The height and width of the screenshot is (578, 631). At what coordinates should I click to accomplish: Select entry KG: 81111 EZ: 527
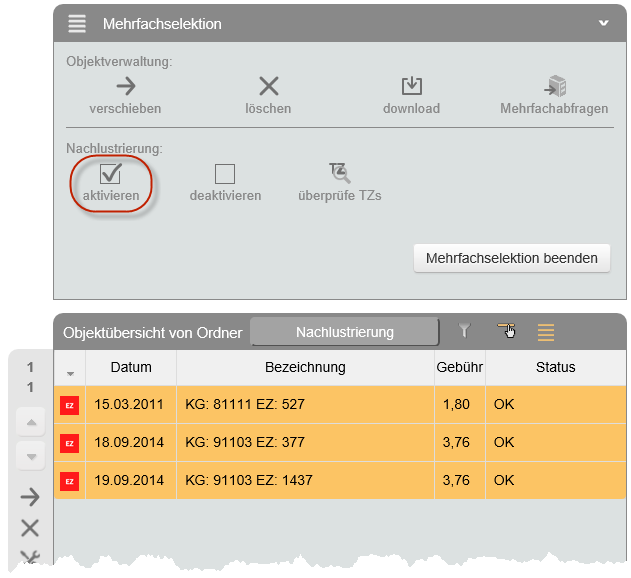(x=245, y=405)
